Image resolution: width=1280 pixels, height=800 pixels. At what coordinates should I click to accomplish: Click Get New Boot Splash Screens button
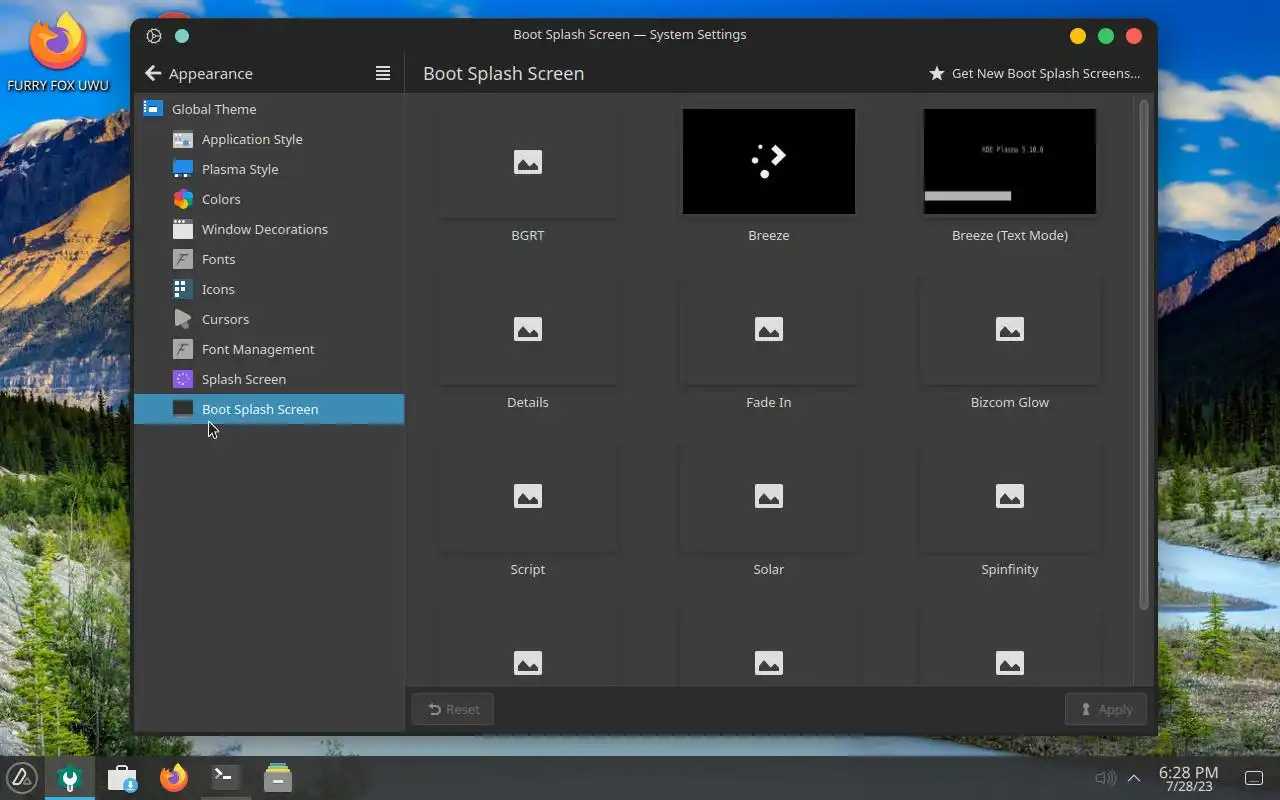coord(1034,73)
